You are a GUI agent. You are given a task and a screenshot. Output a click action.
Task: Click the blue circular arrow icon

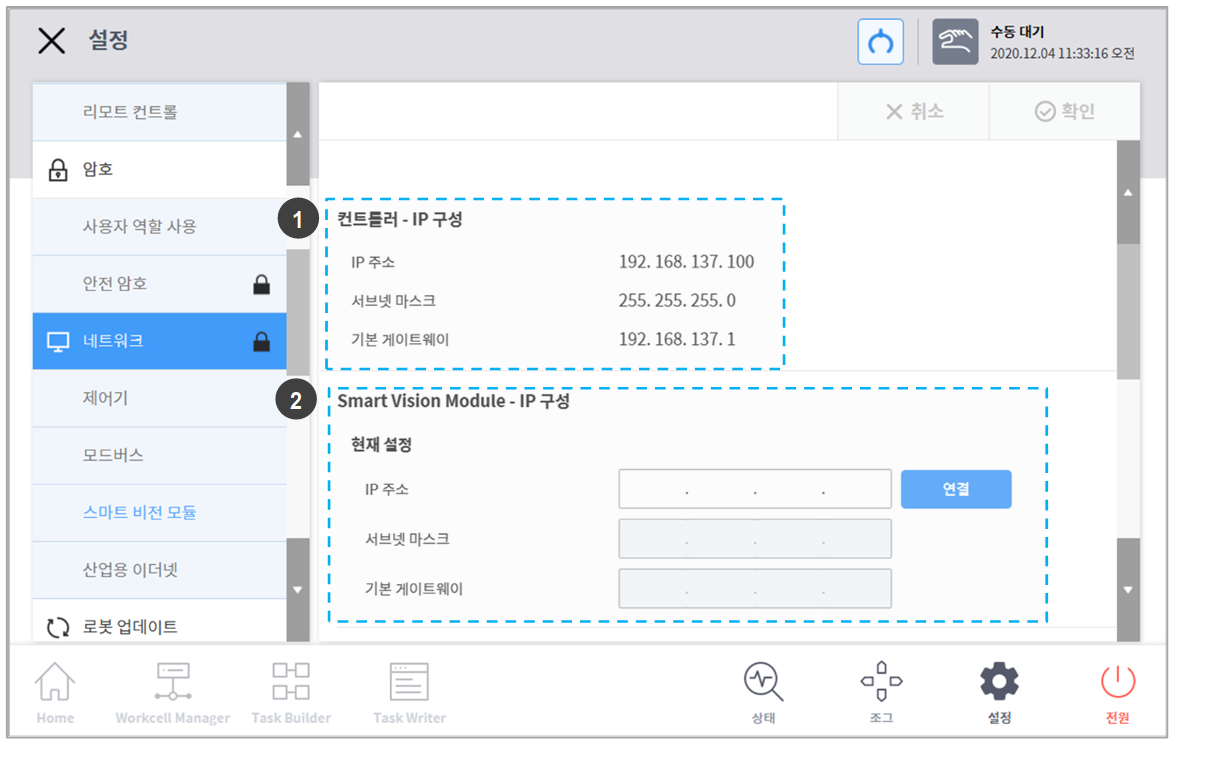tap(880, 42)
